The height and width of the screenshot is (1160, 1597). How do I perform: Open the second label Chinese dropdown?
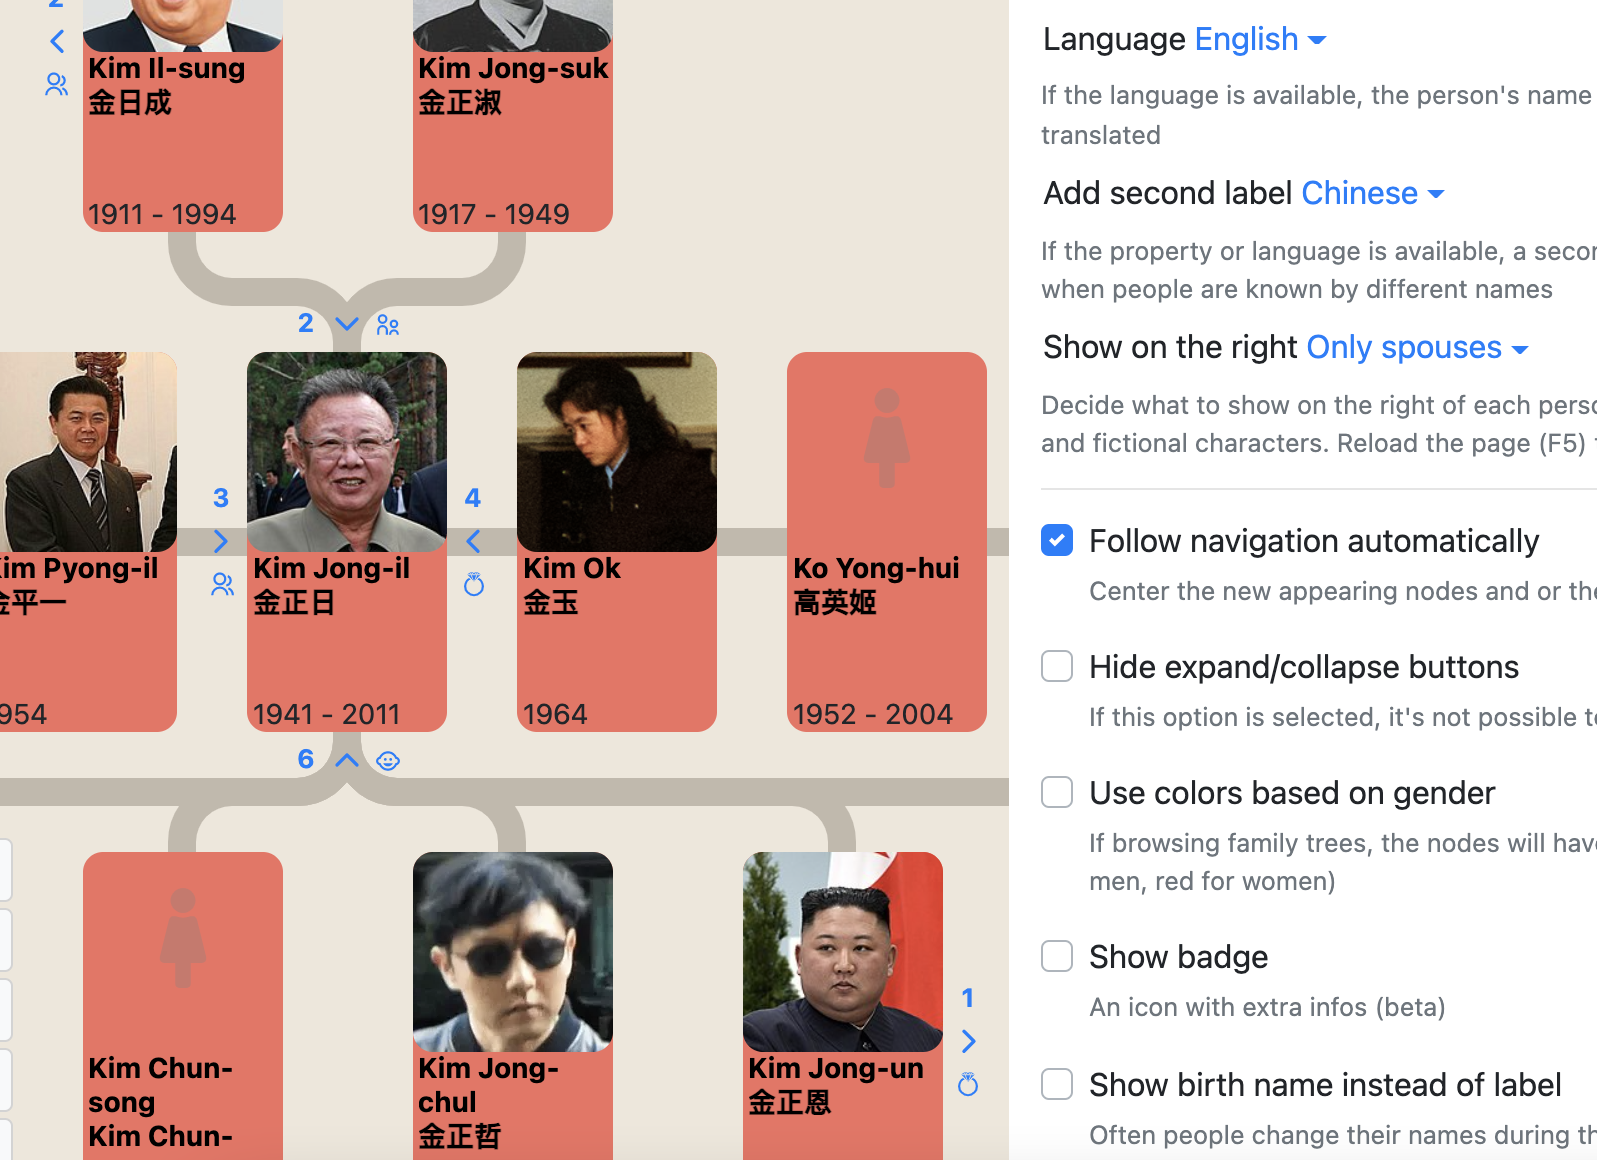1372,193
